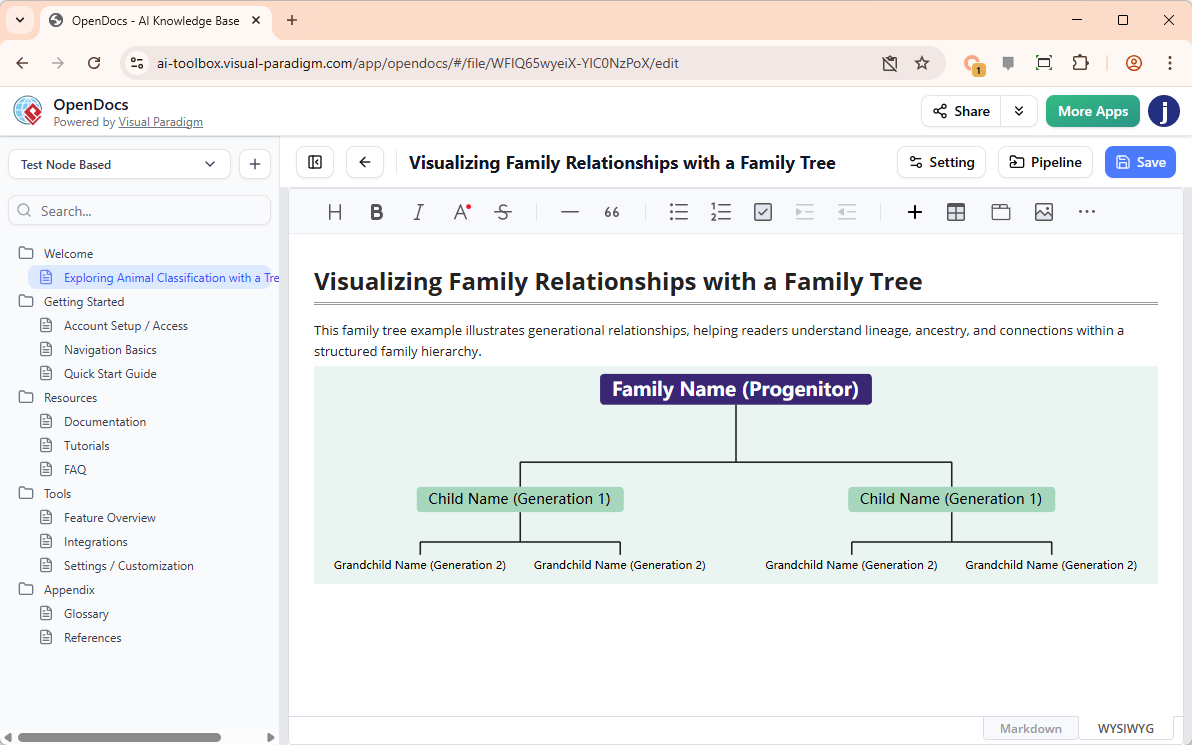Insert a task checkbox list

(763, 212)
